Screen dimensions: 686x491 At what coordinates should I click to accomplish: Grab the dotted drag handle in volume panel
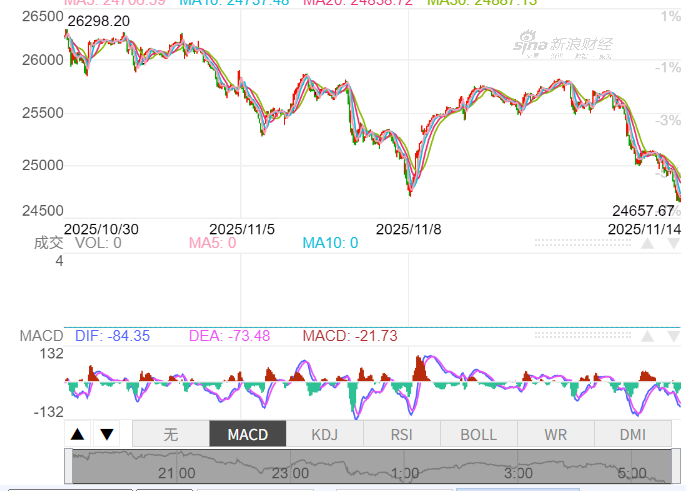[583, 243]
